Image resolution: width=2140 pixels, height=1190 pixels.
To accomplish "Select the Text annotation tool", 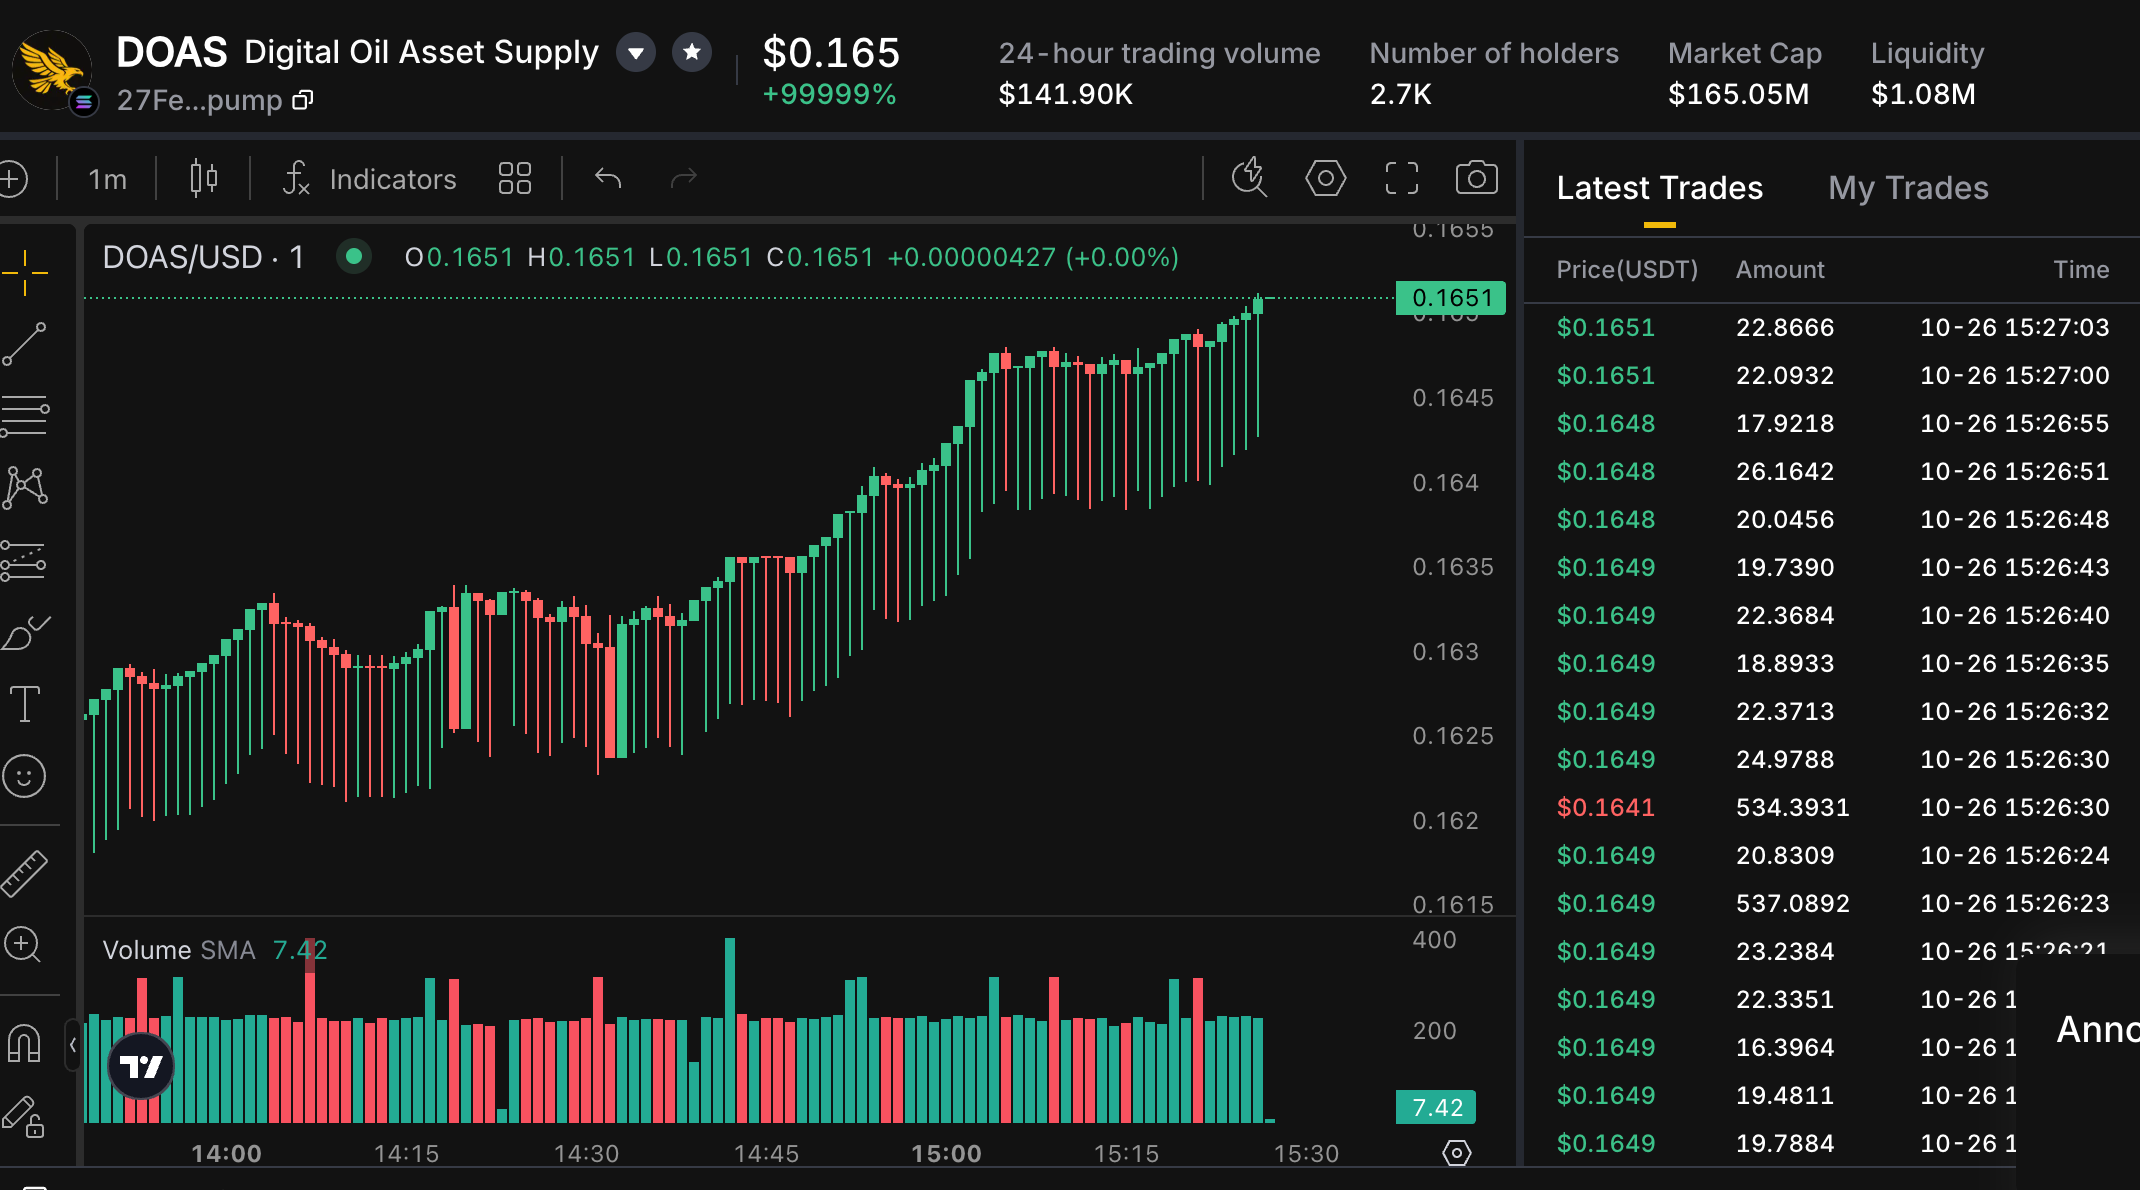I will tap(25, 704).
